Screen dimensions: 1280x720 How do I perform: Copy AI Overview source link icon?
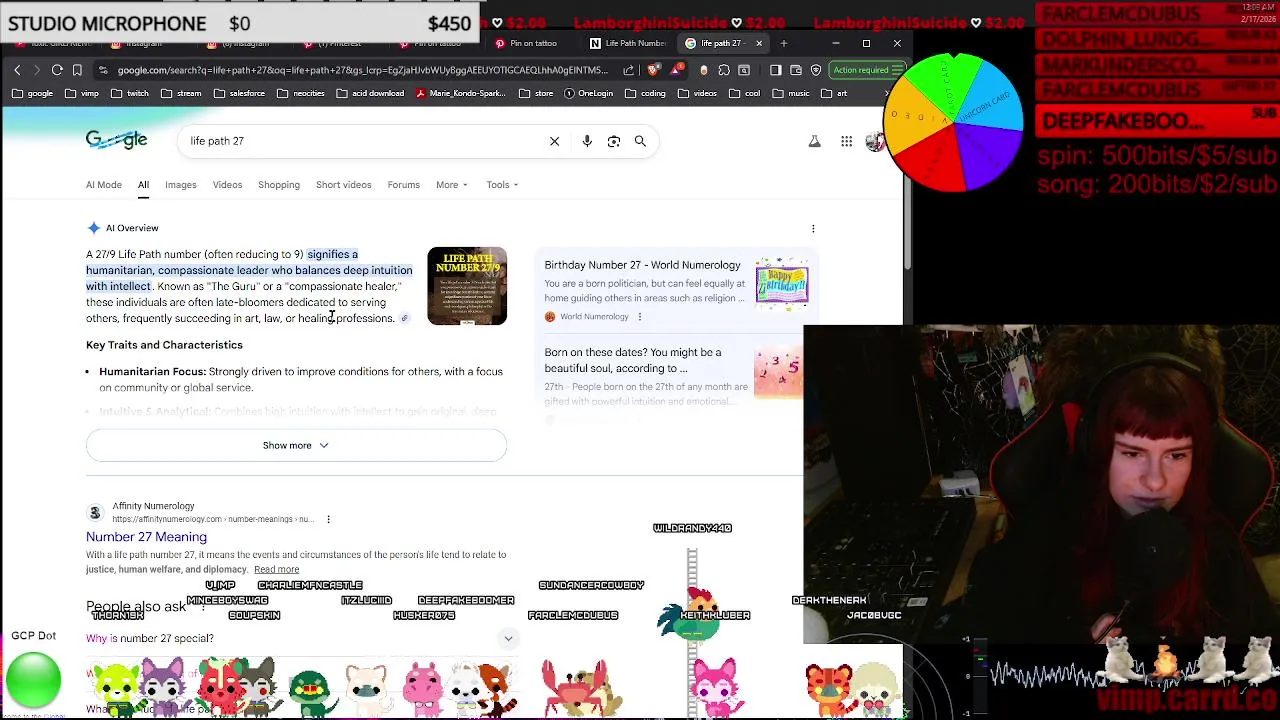(x=404, y=318)
